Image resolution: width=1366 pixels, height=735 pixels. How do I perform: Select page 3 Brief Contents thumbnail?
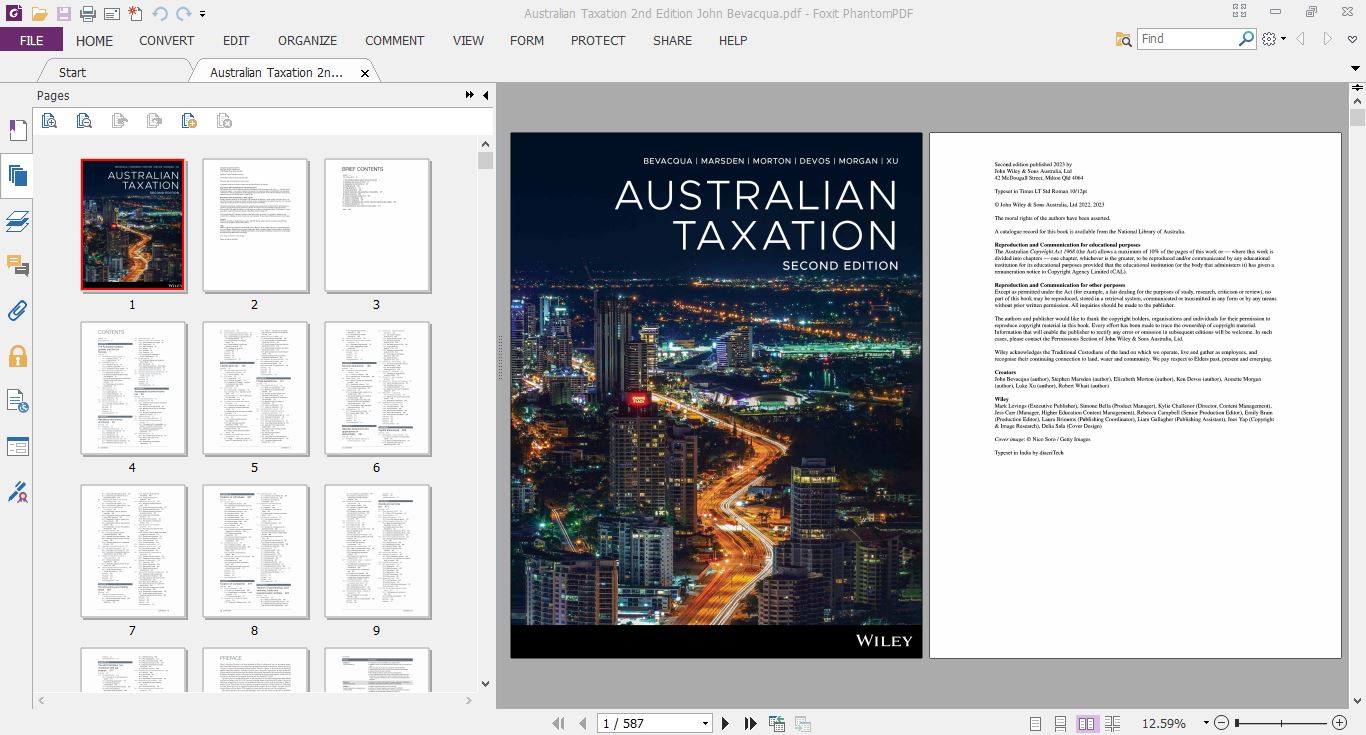click(x=377, y=225)
